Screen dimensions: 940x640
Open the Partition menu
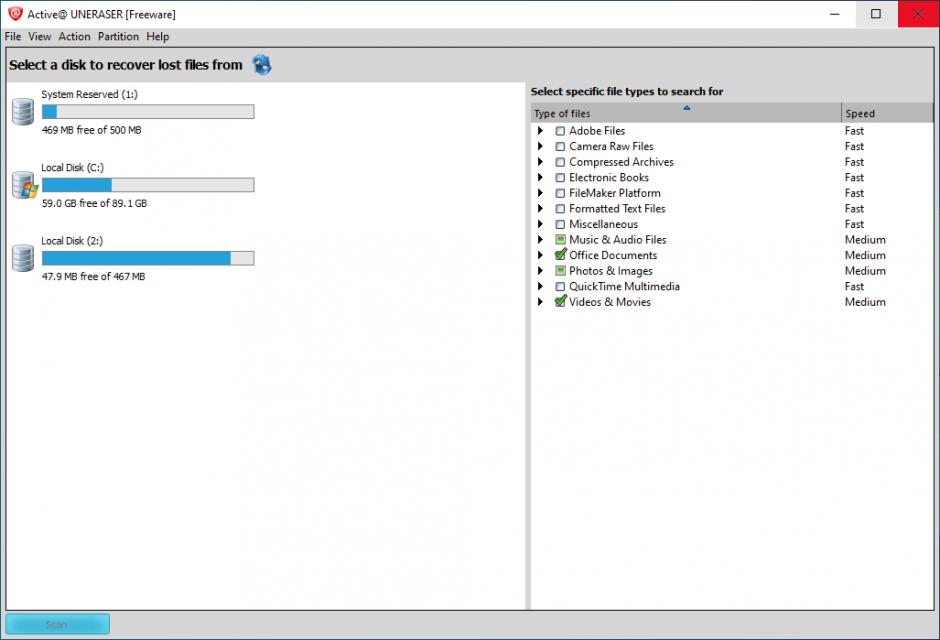118,37
